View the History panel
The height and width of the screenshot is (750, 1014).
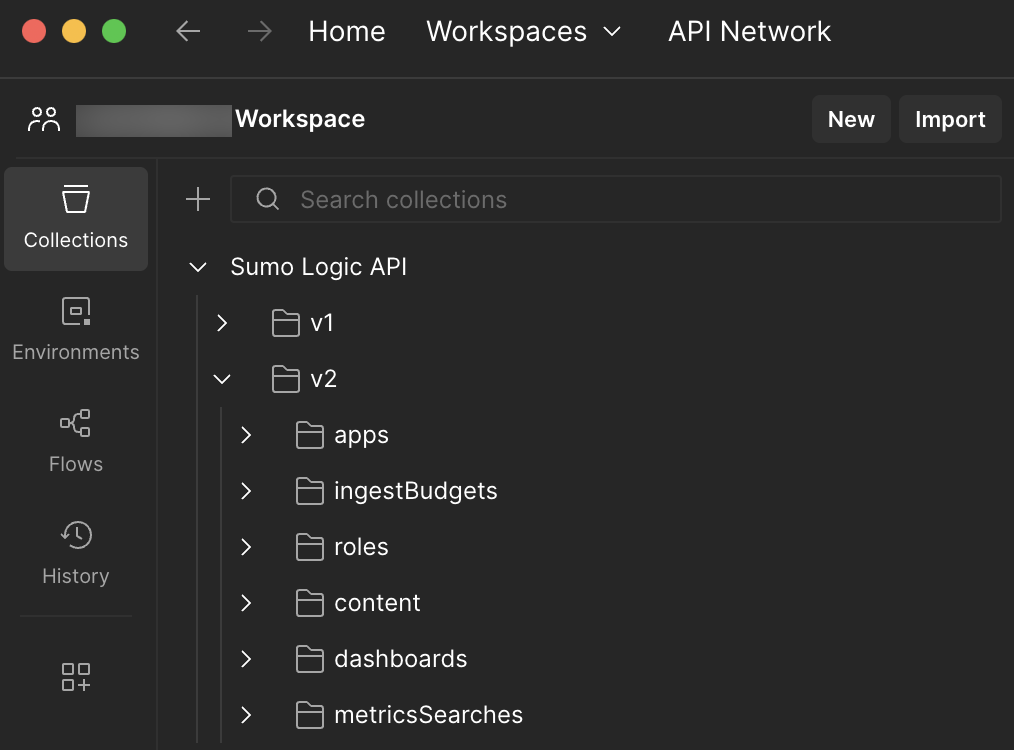click(75, 553)
